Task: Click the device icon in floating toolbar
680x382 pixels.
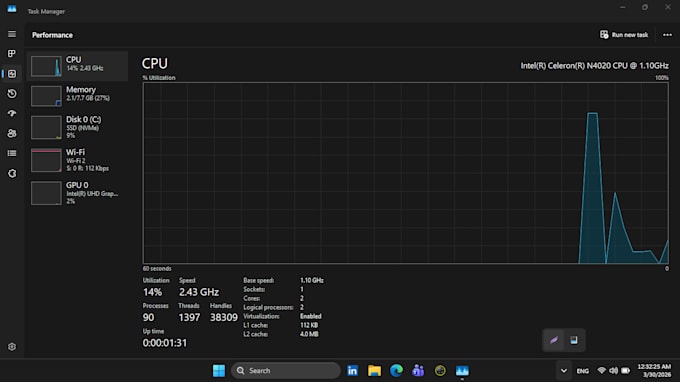Action: pos(574,340)
